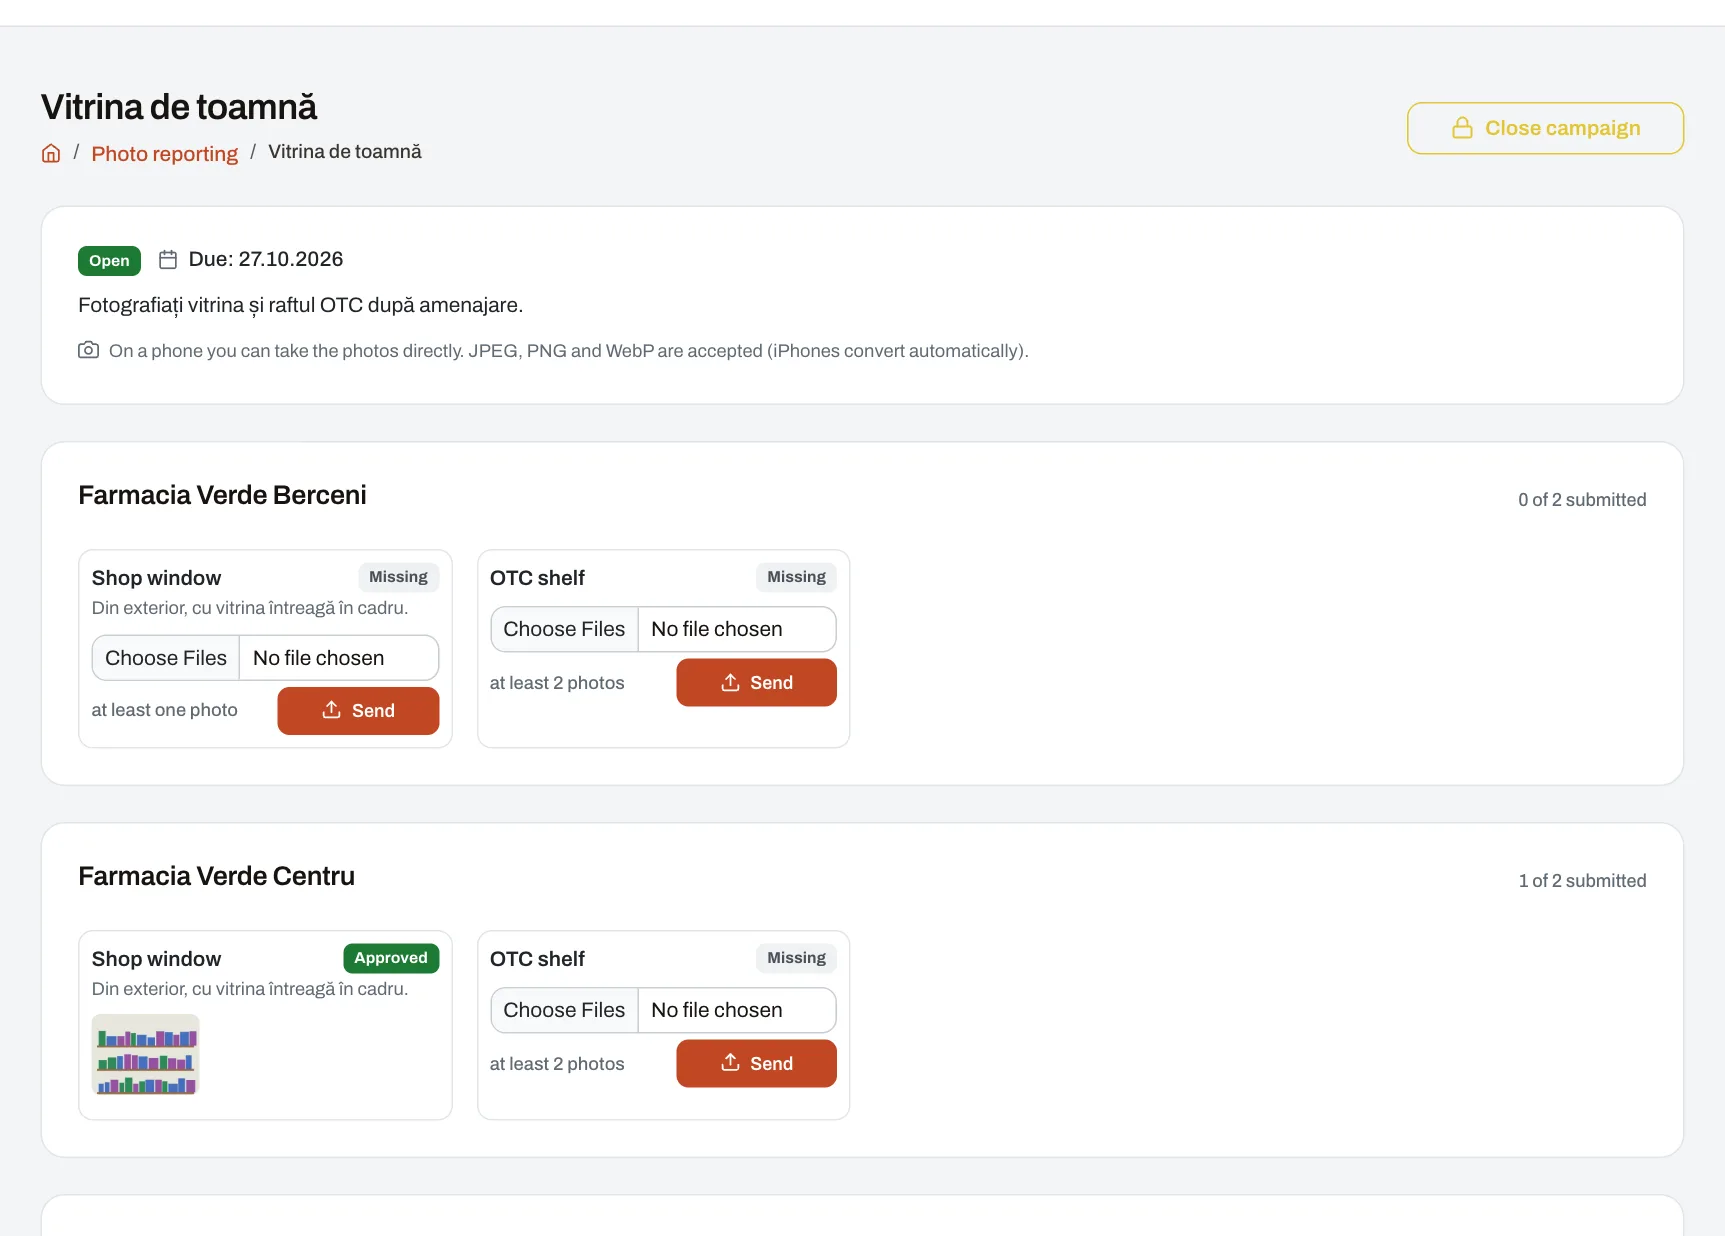The width and height of the screenshot is (1725, 1236).
Task: Select the Farmacia Verde Berceni heading
Action: click(x=222, y=495)
